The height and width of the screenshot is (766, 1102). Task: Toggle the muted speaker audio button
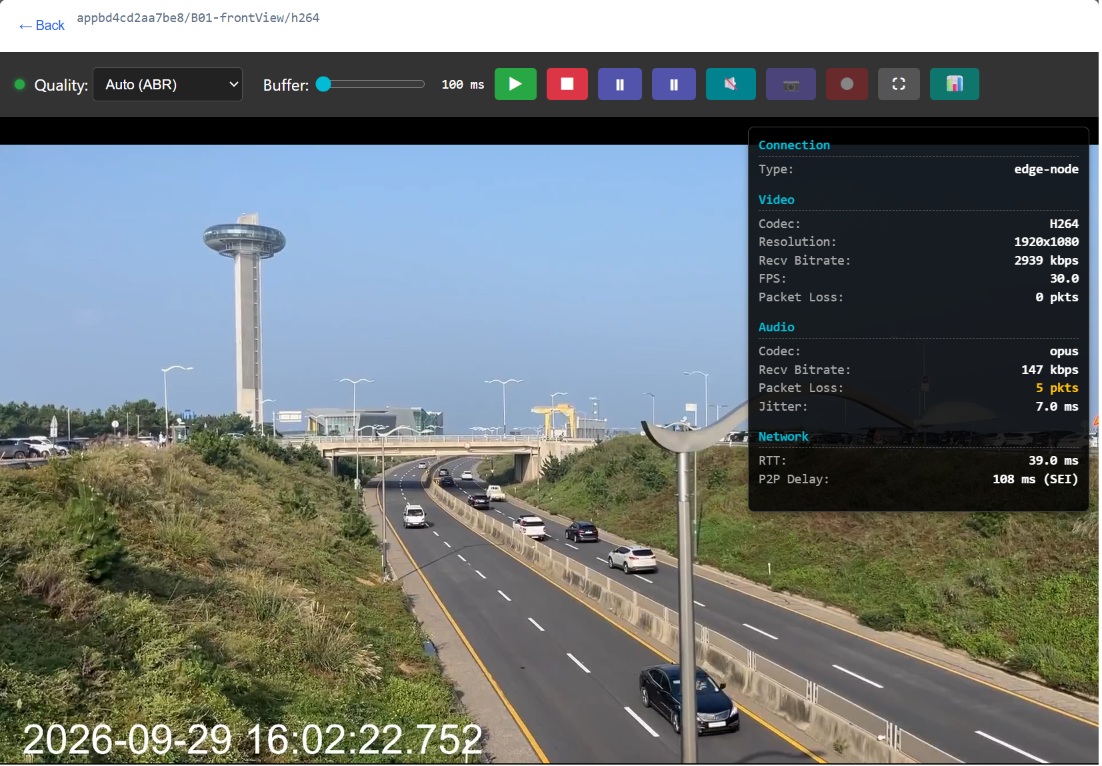point(731,84)
